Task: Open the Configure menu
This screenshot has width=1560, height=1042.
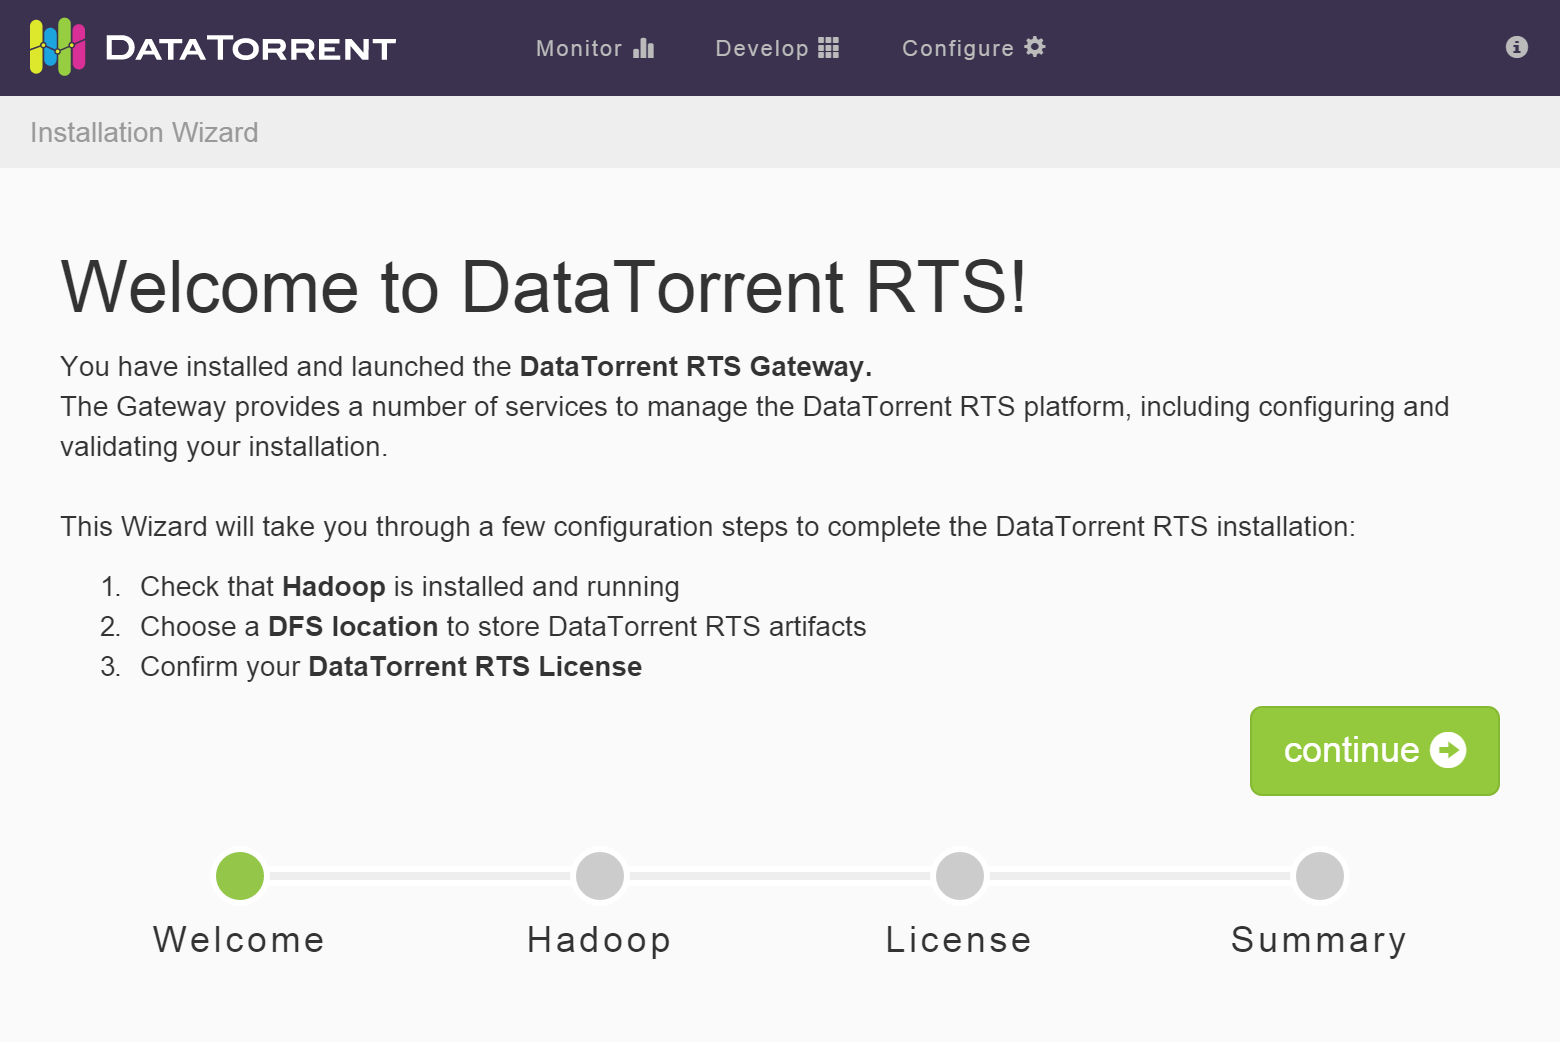Action: tap(974, 48)
